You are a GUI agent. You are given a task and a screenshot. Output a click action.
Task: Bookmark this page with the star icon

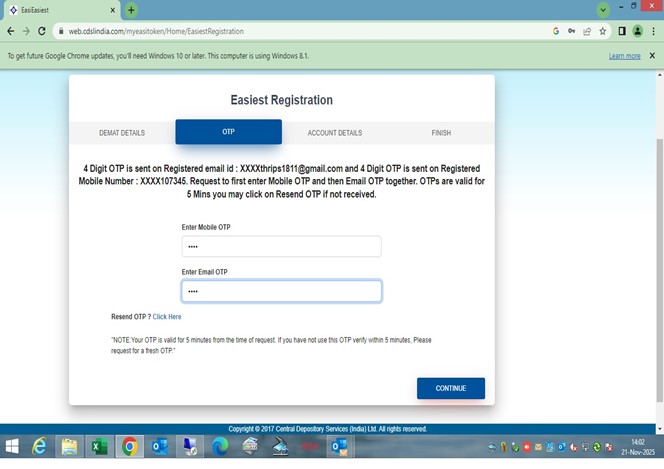coord(603,31)
